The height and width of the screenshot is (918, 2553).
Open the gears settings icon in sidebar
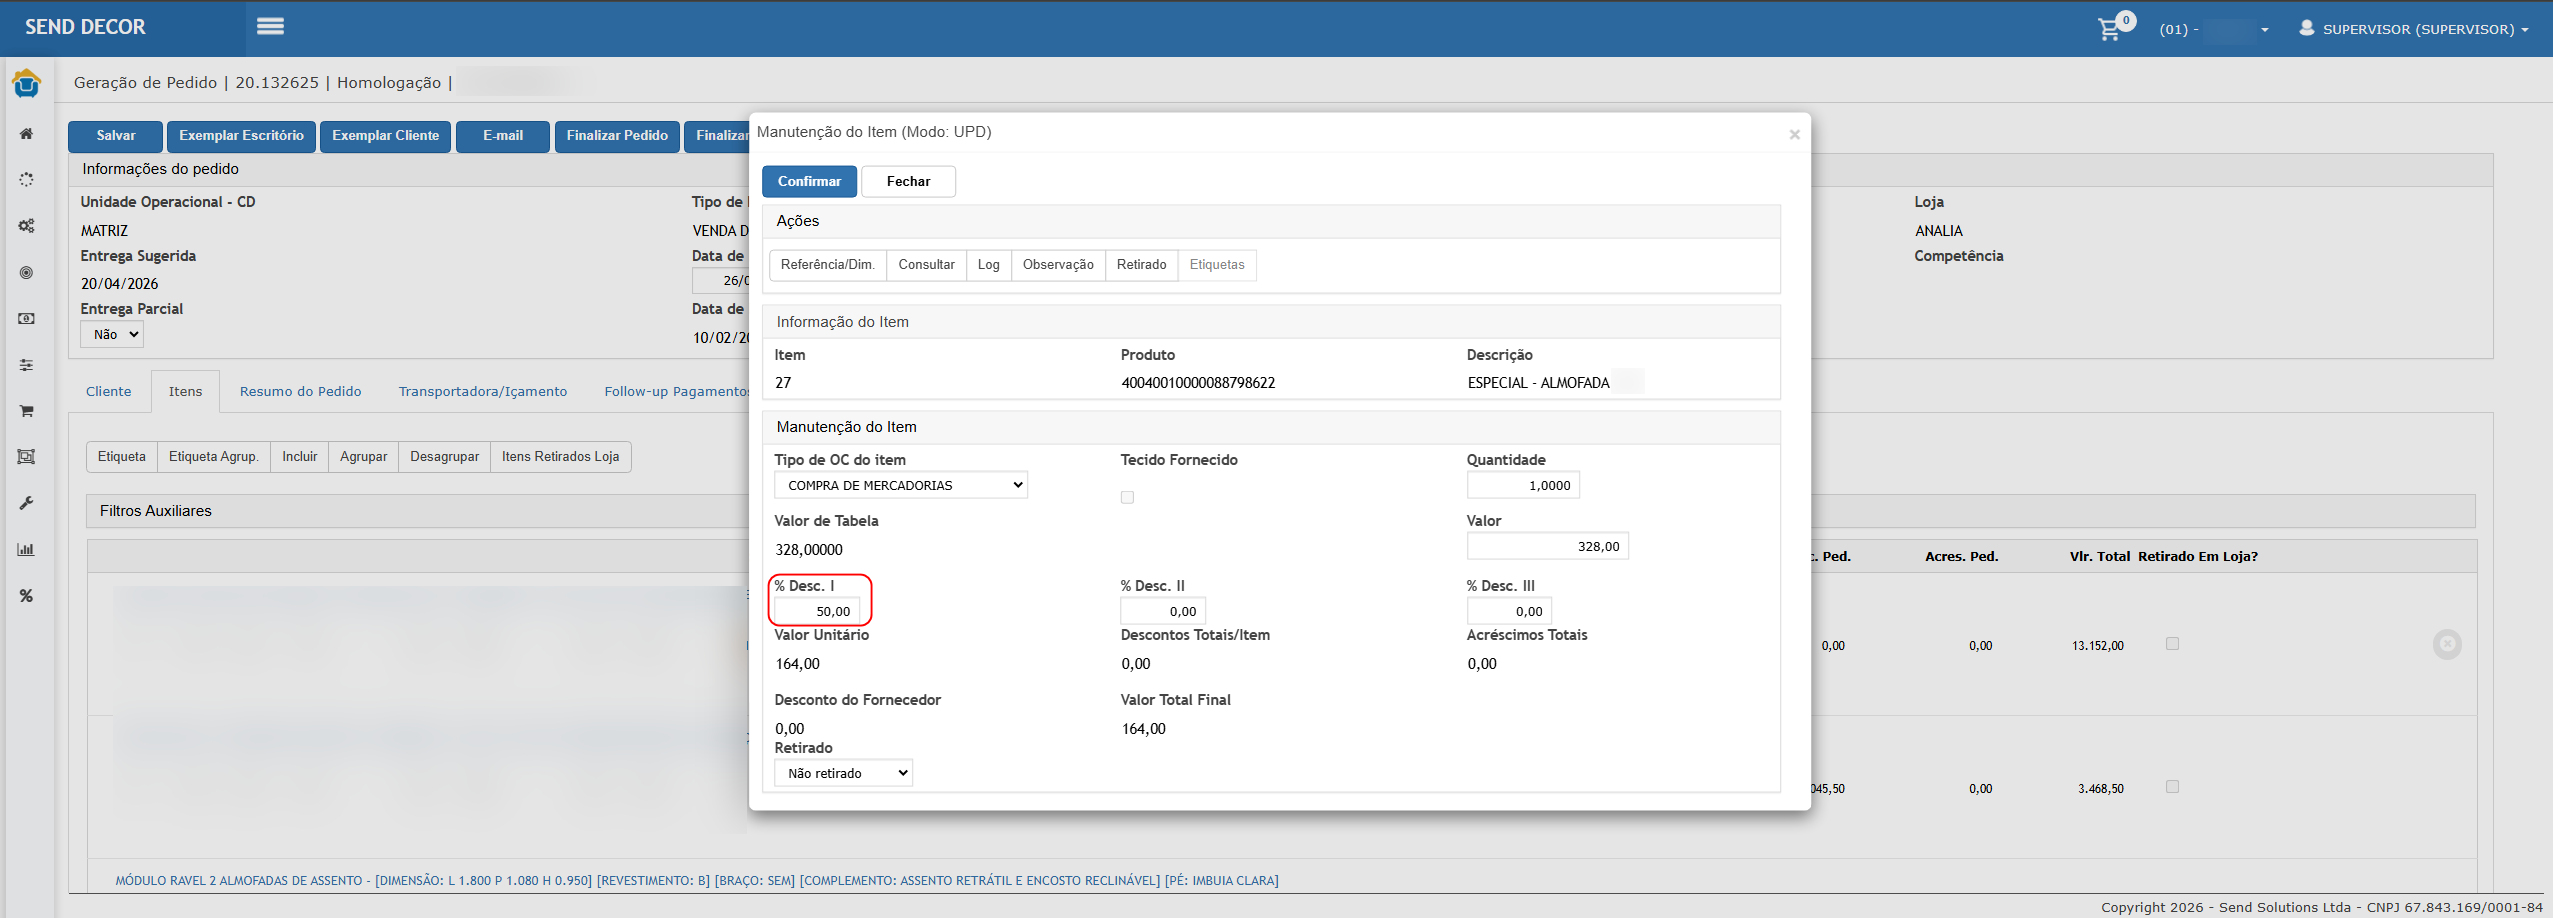[26, 226]
